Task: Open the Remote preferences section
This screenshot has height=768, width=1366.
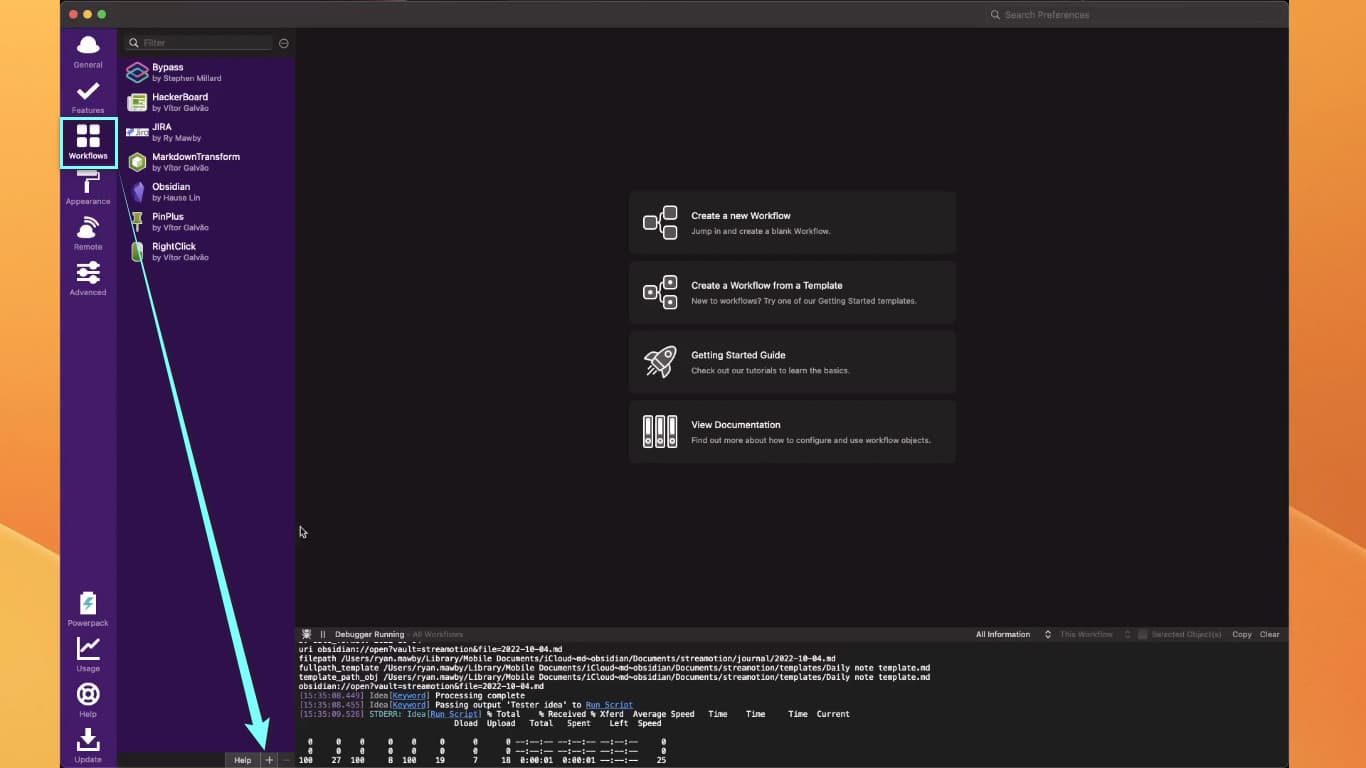Action: point(88,233)
